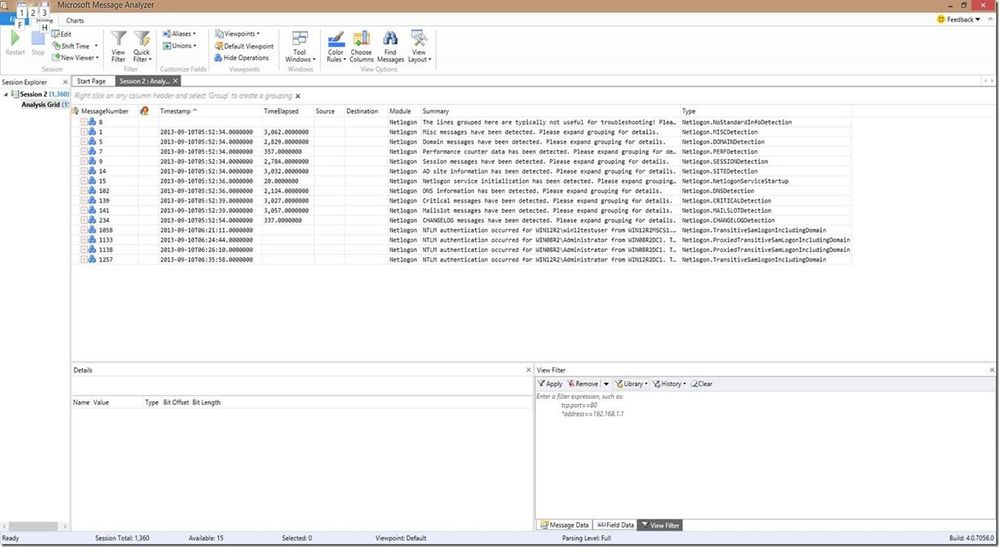Expand message row 9

(x=83, y=162)
